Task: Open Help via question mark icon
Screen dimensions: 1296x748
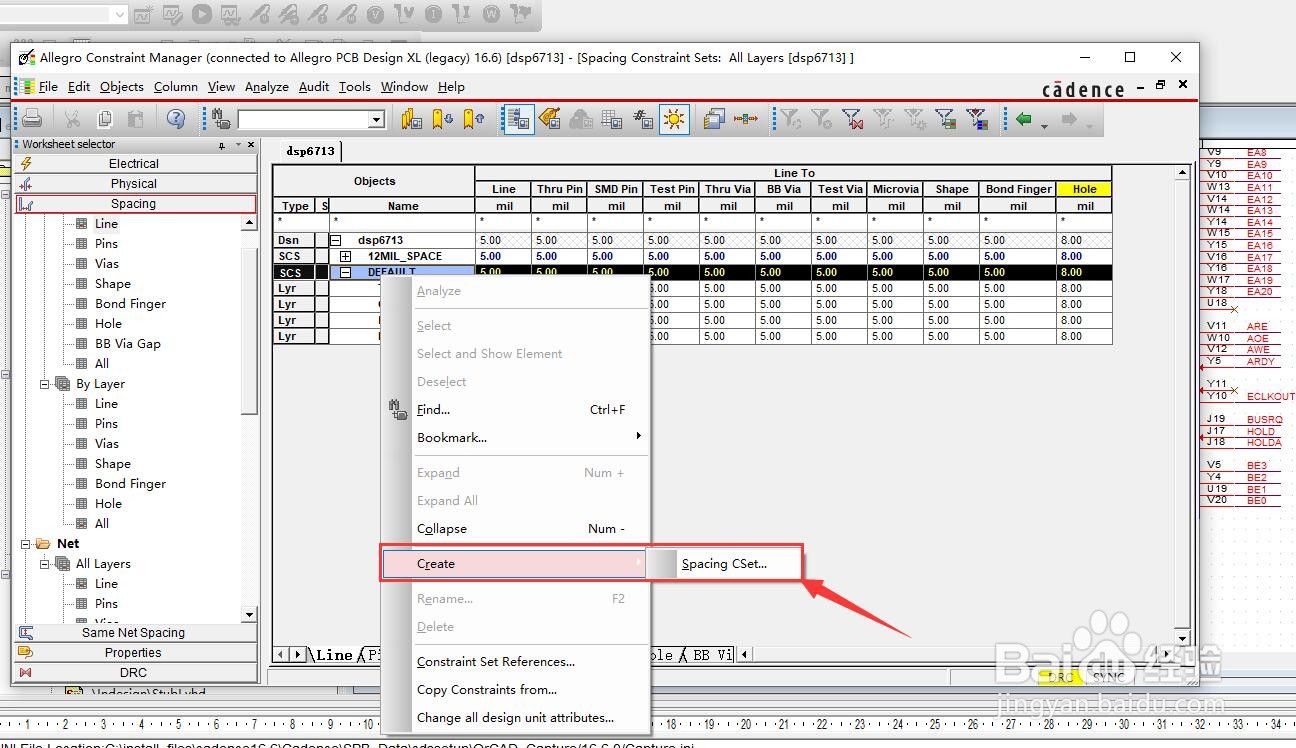Action: tap(176, 119)
